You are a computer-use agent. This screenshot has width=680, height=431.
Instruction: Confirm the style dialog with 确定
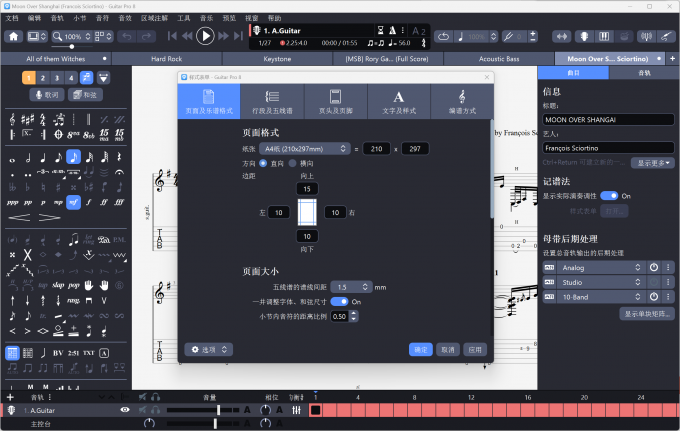click(x=421, y=349)
